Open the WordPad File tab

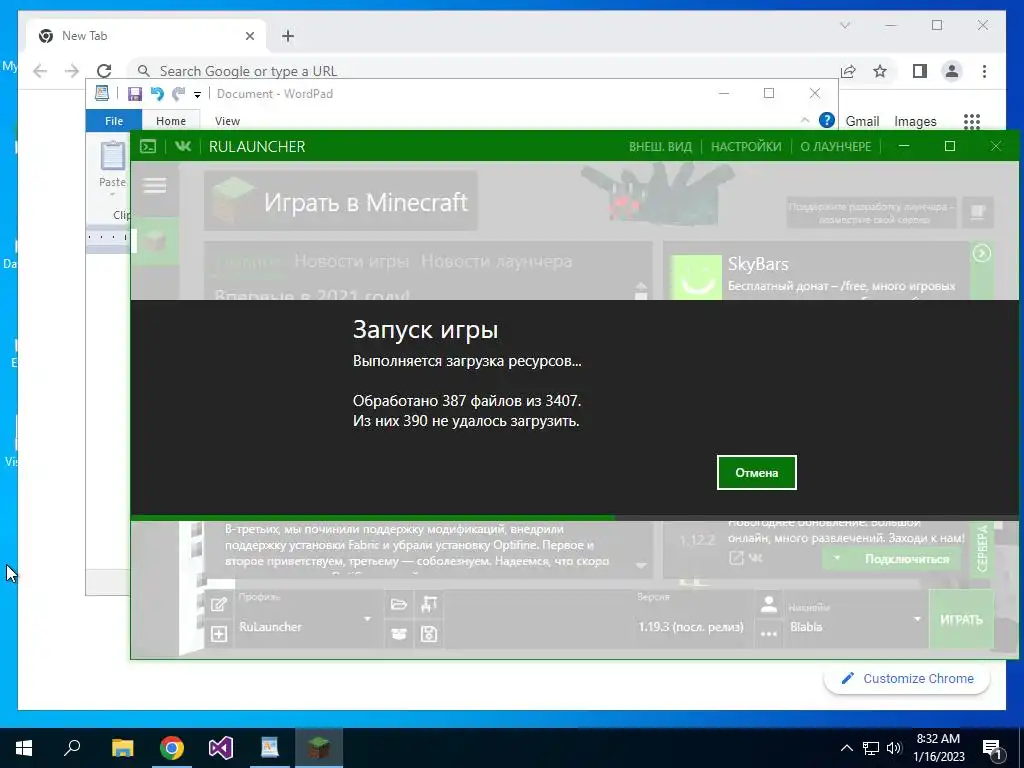pyautogui.click(x=114, y=121)
